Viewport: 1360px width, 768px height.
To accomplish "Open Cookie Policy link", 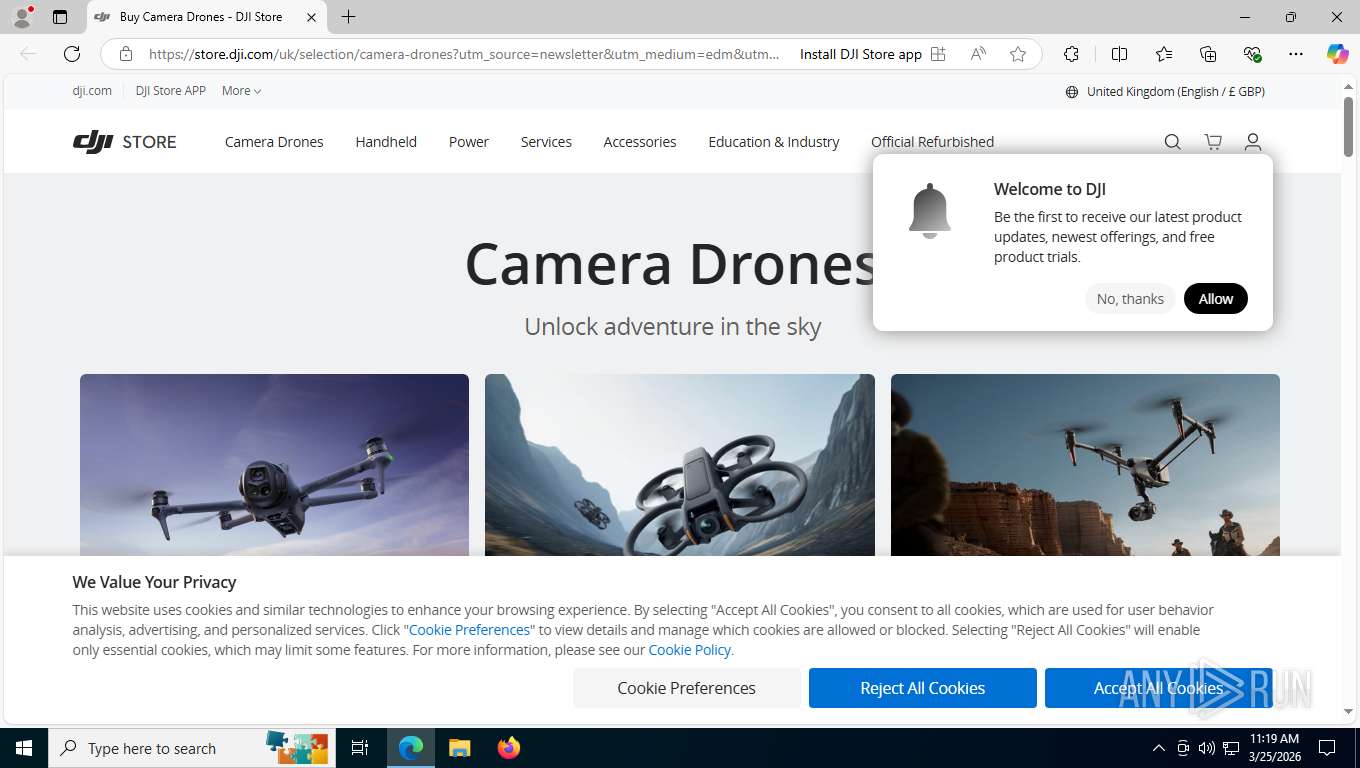I will coord(689,650).
